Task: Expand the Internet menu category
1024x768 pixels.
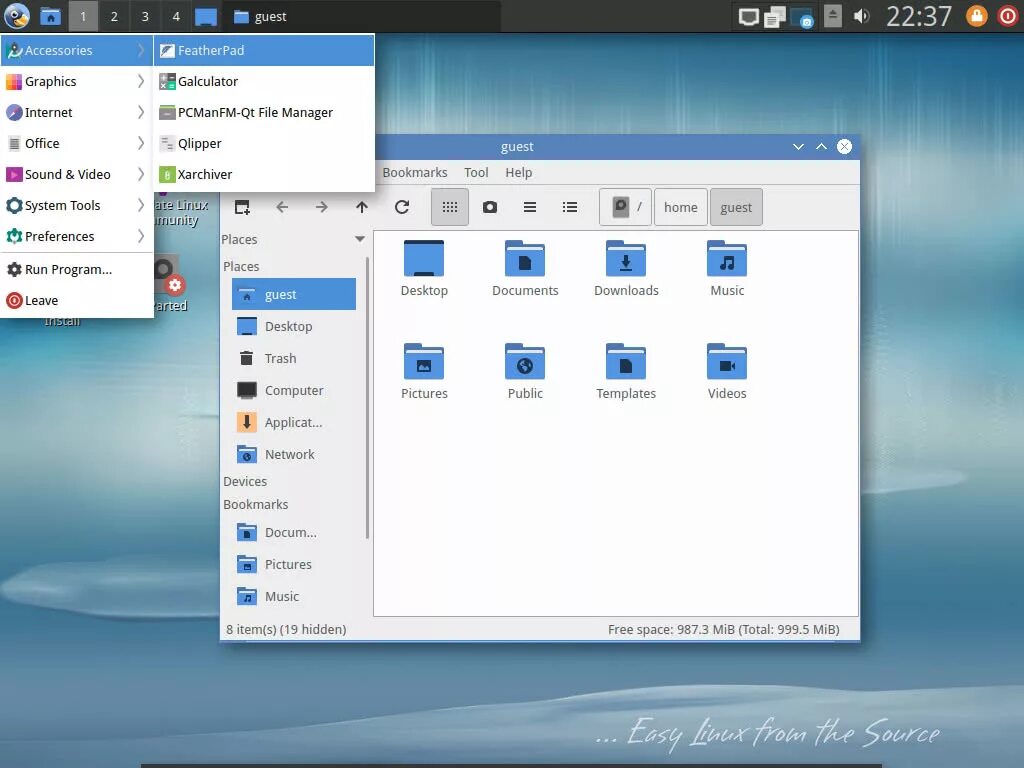Action: (76, 112)
